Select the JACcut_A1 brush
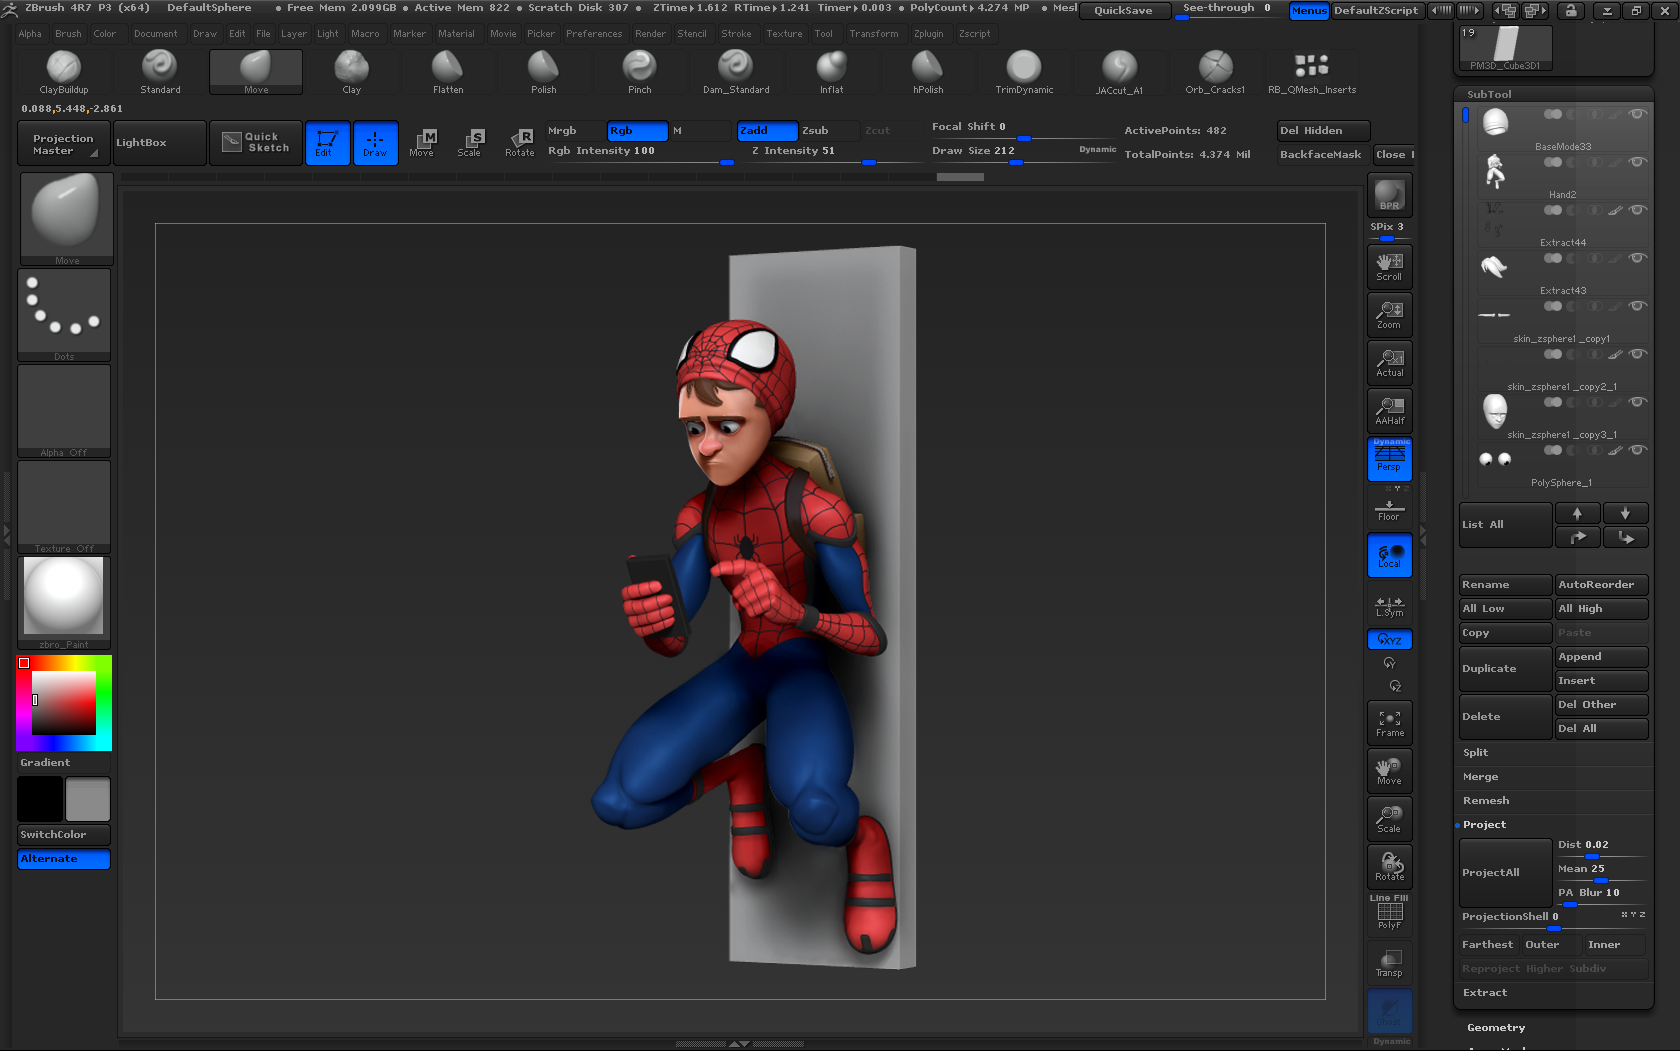 1120,72
